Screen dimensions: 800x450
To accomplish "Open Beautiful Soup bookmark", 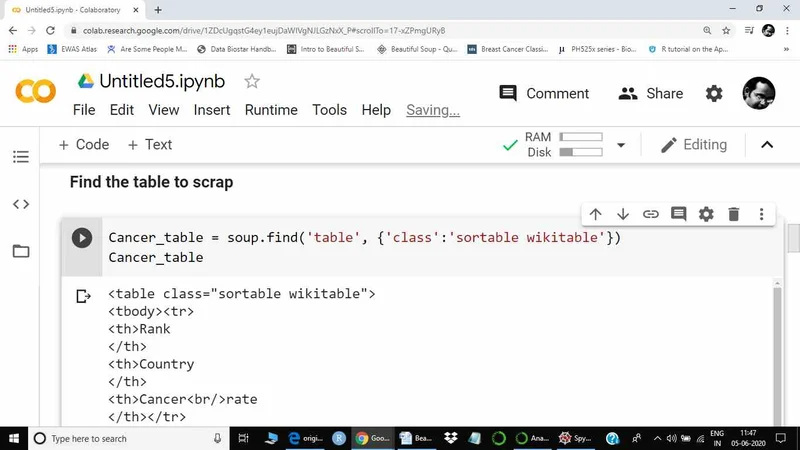I will click(417, 49).
